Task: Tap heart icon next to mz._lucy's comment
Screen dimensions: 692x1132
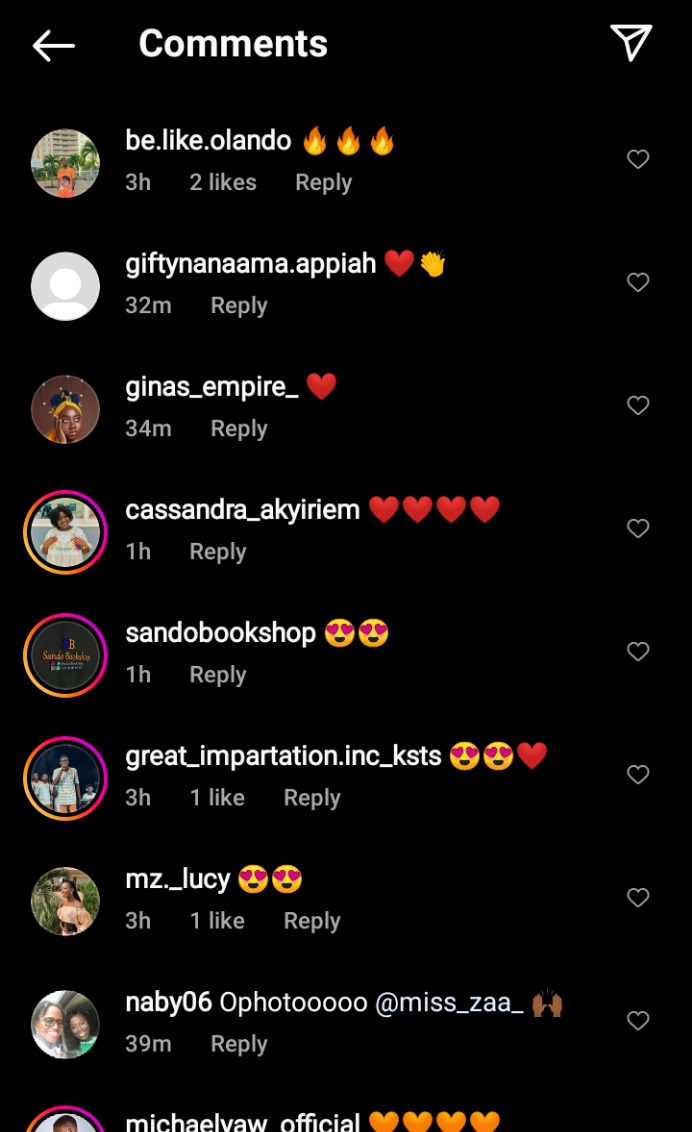Action: coord(638,897)
